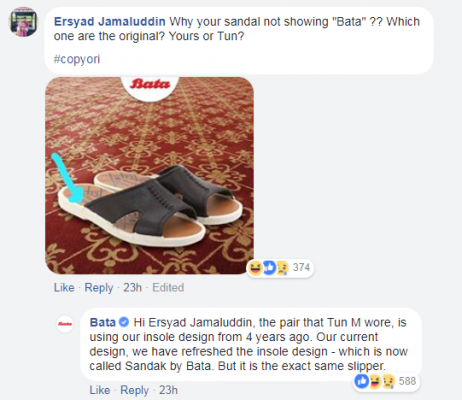Click the laughing emoji on Bata's reply
The width and height of the screenshot is (462, 400).
(374, 381)
